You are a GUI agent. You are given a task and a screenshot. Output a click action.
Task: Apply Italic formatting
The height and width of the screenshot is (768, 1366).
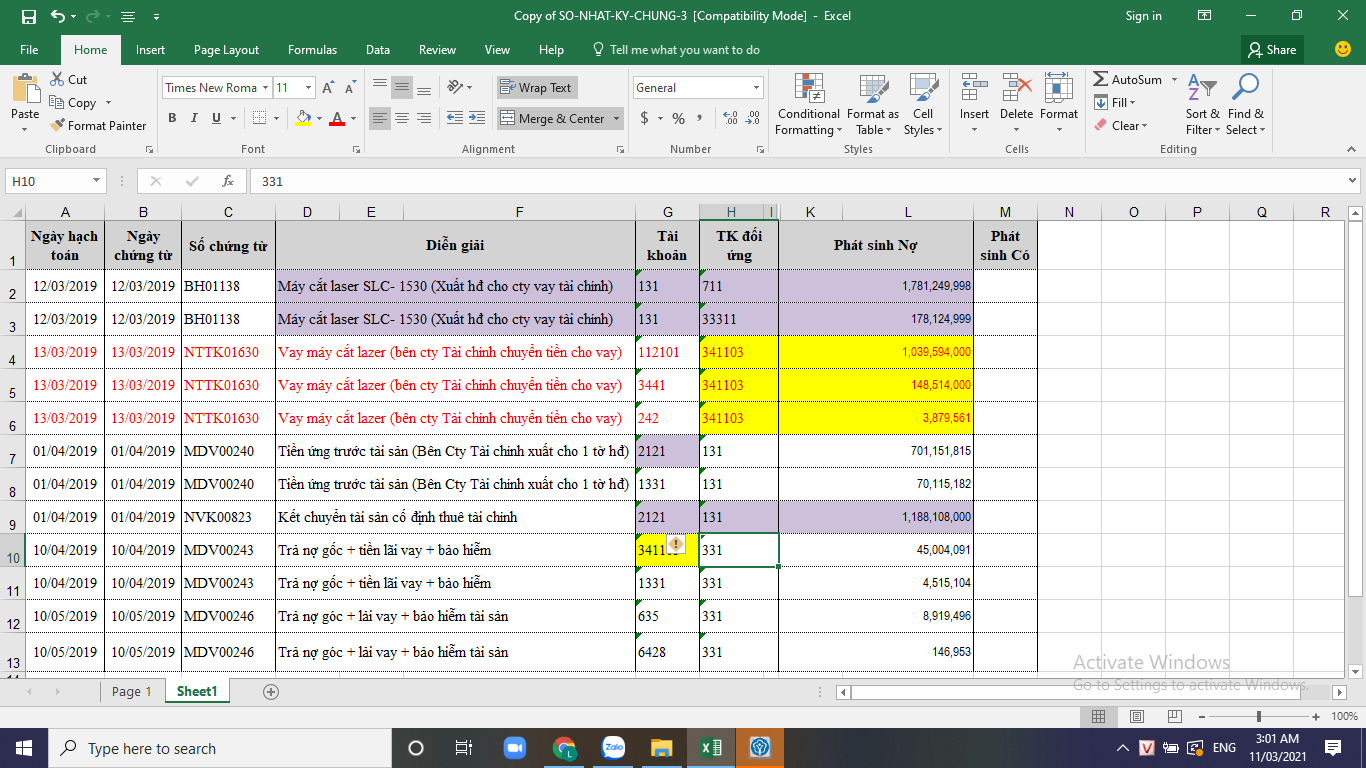pyautogui.click(x=194, y=118)
